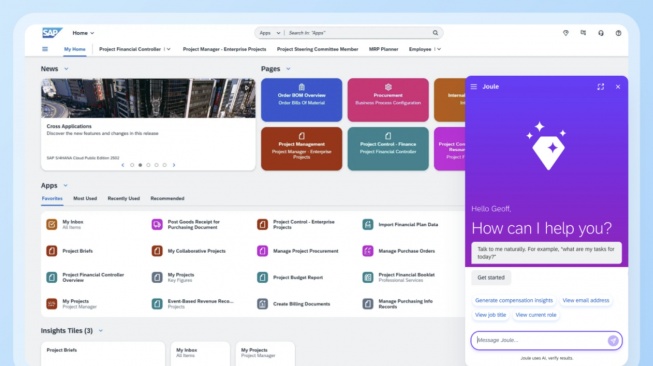The width and height of the screenshot is (653, 366).
Task: Click the Get started button in Joule
Action: 491,278
